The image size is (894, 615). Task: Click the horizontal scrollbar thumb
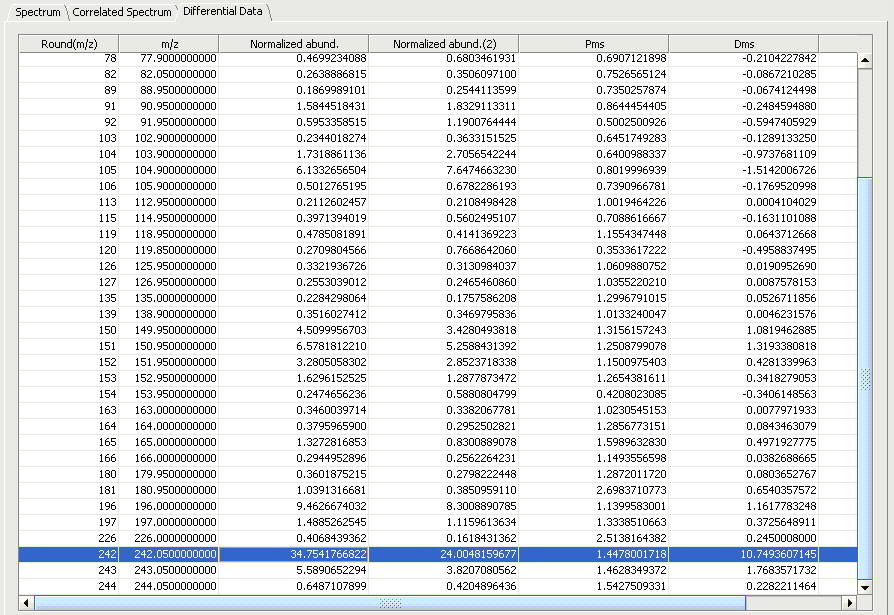click(x=390, y=603)
